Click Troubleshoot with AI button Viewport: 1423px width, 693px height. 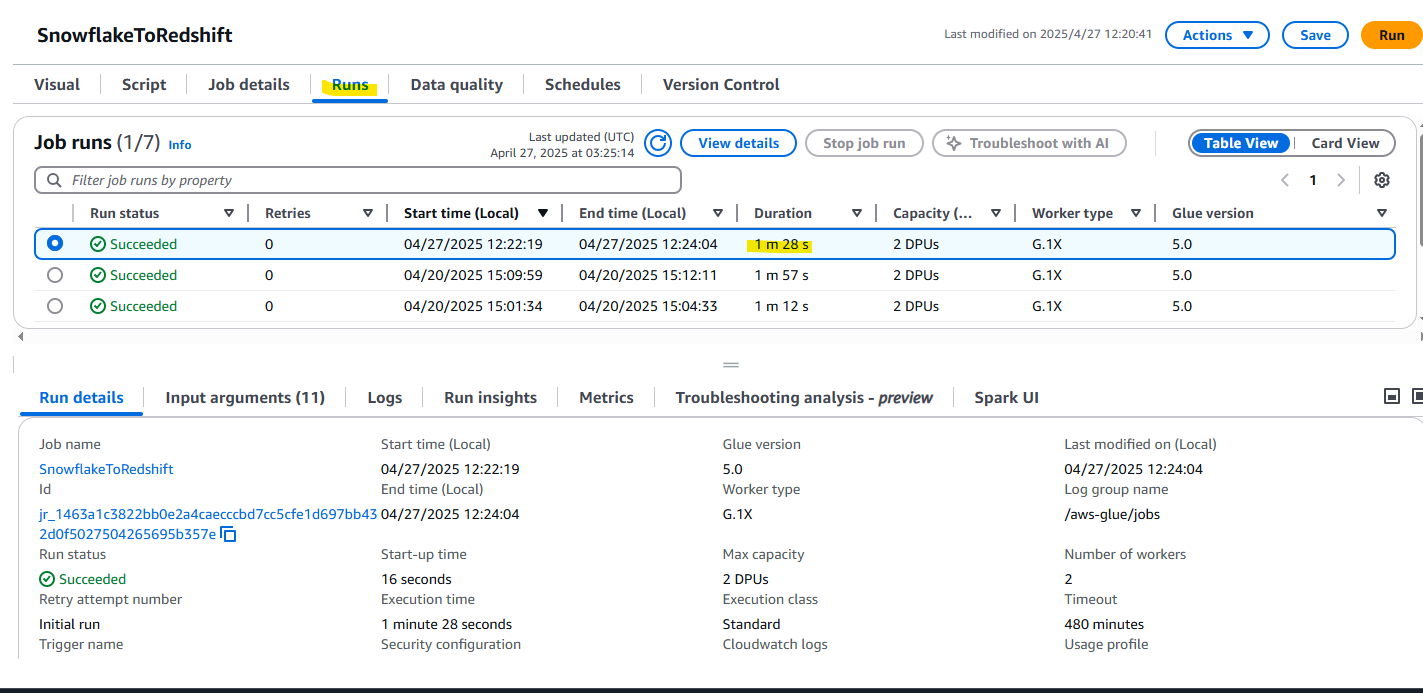coord(1029,143)
